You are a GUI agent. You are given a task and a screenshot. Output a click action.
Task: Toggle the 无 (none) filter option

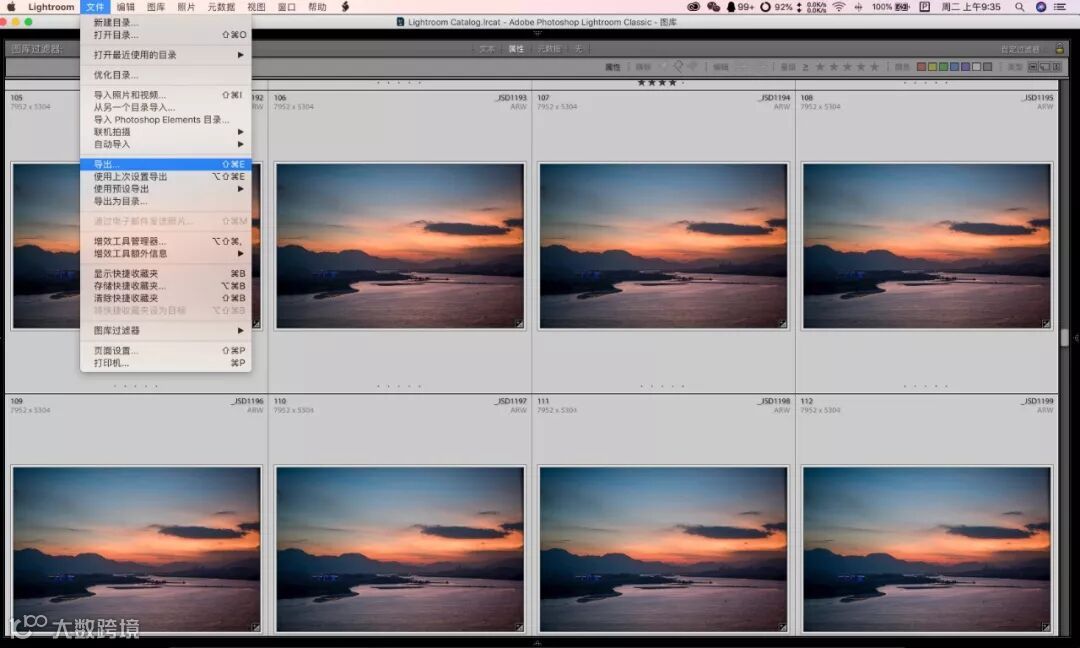[577, 48]
